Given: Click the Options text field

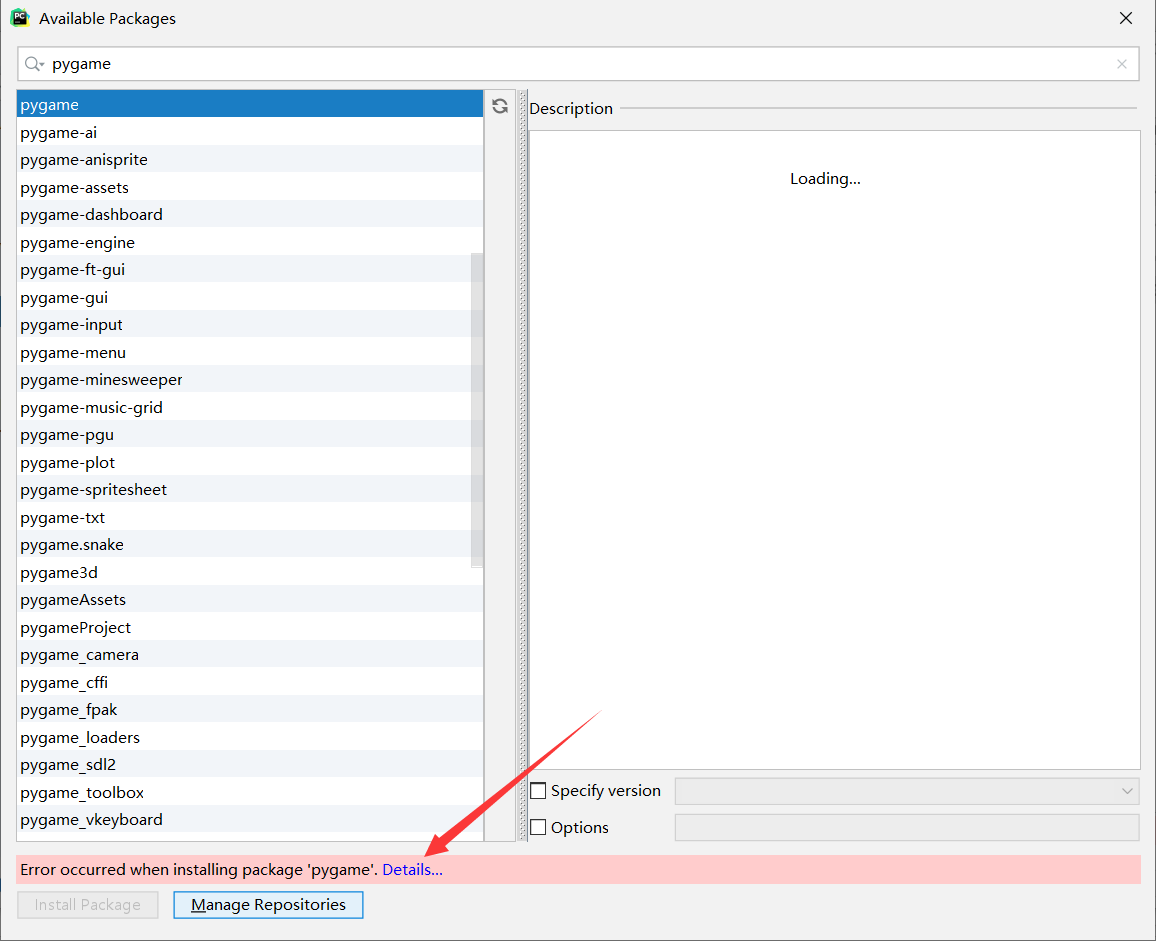Looking at the screenshot, I should coord(907,827).
